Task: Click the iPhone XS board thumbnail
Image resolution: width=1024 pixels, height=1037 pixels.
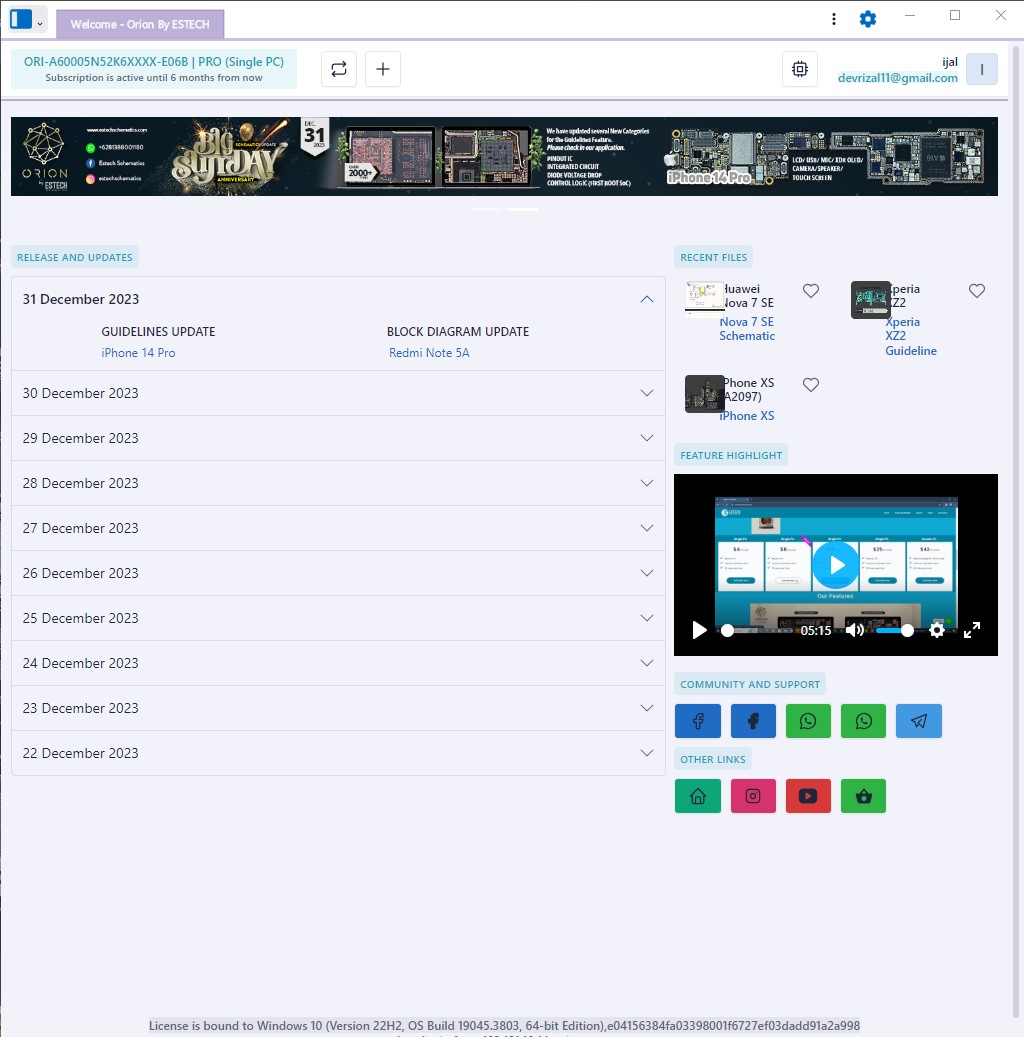Action: 704,394
